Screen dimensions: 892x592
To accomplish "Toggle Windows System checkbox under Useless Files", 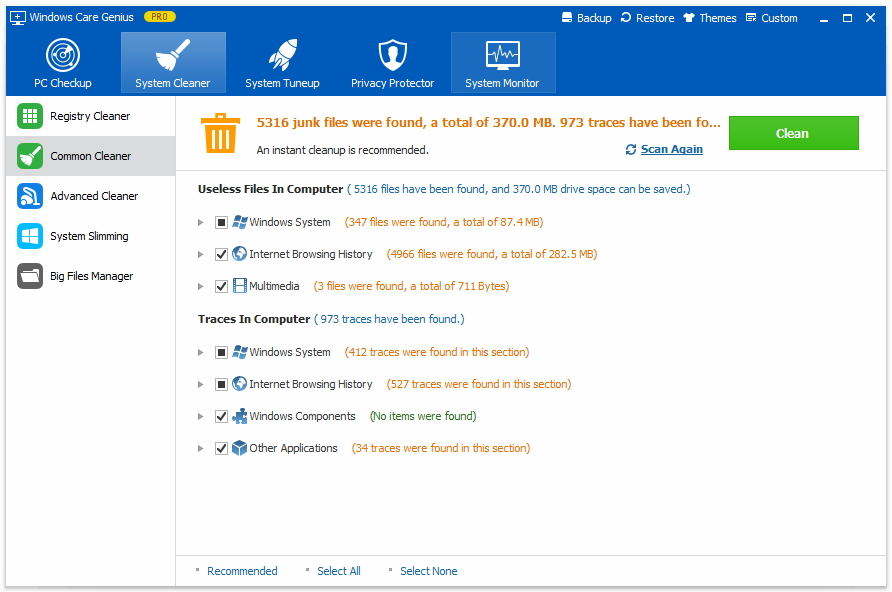I will [x=221, y=222].
